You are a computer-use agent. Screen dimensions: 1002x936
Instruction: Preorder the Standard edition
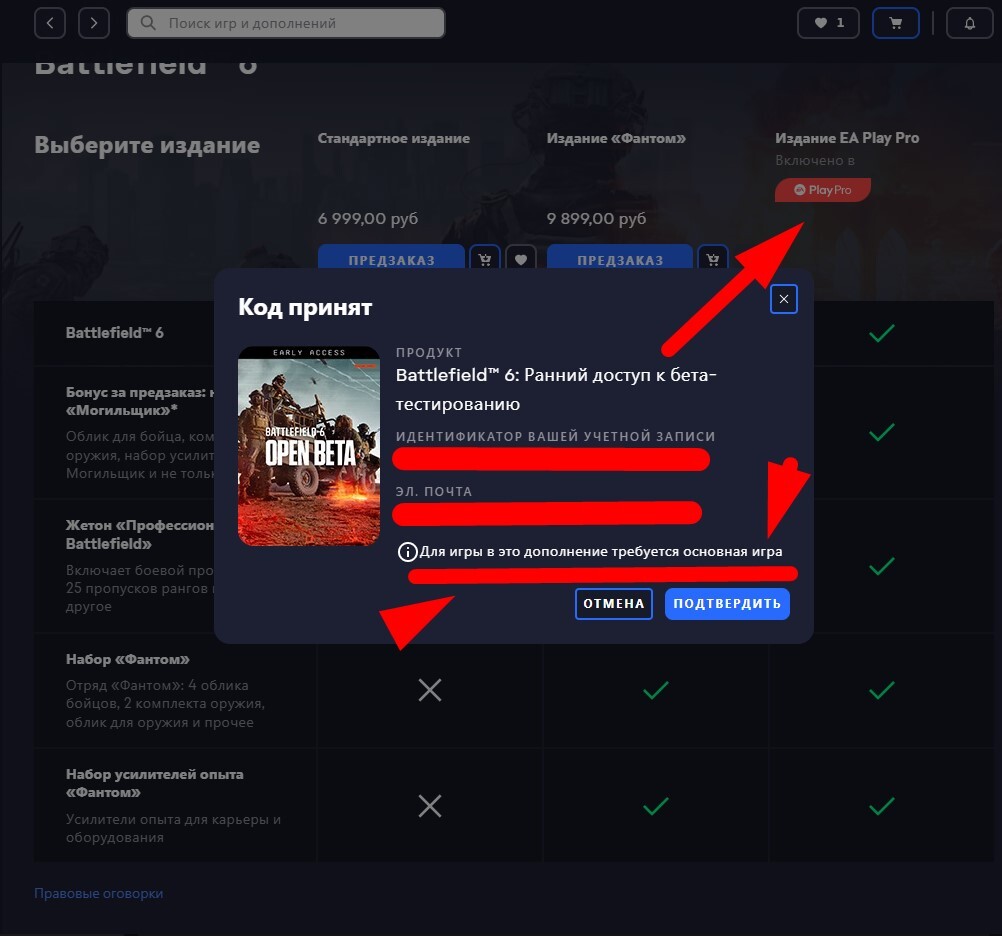pos(391,258)
